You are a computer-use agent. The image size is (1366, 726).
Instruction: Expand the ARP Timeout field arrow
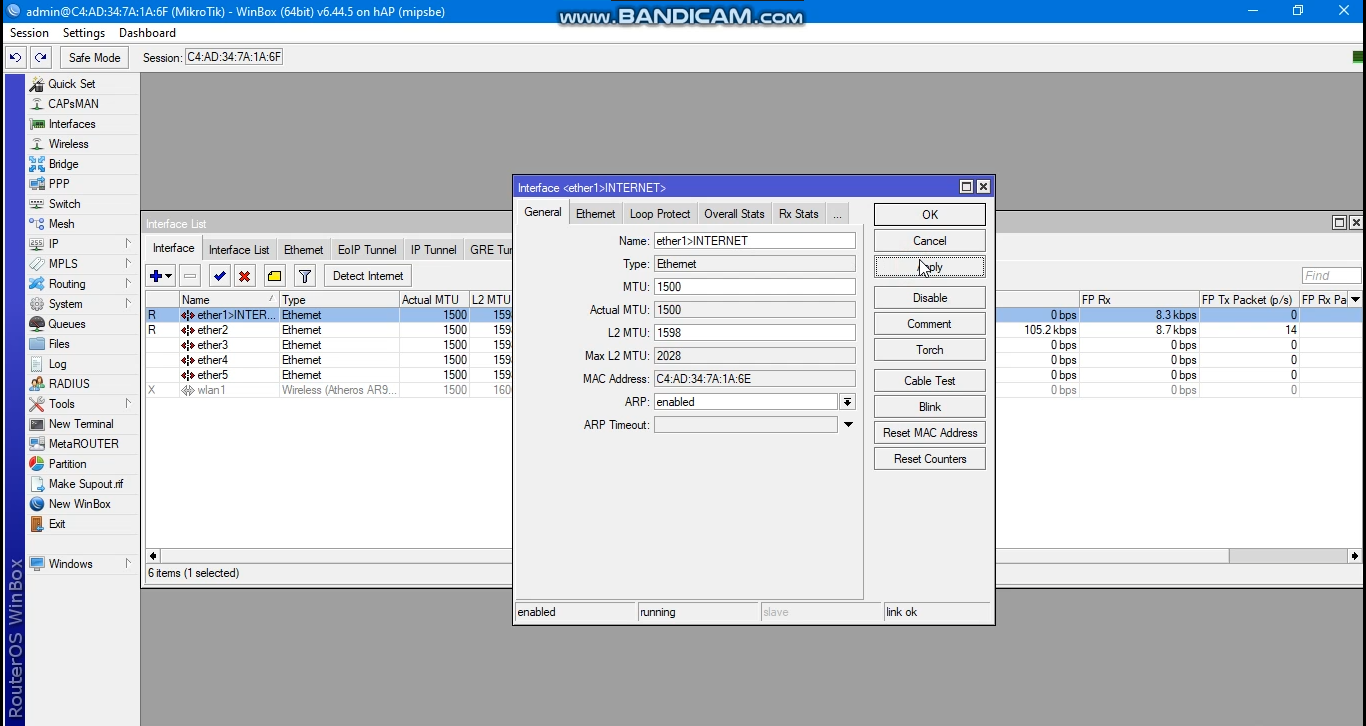click(x=848, y=425)
